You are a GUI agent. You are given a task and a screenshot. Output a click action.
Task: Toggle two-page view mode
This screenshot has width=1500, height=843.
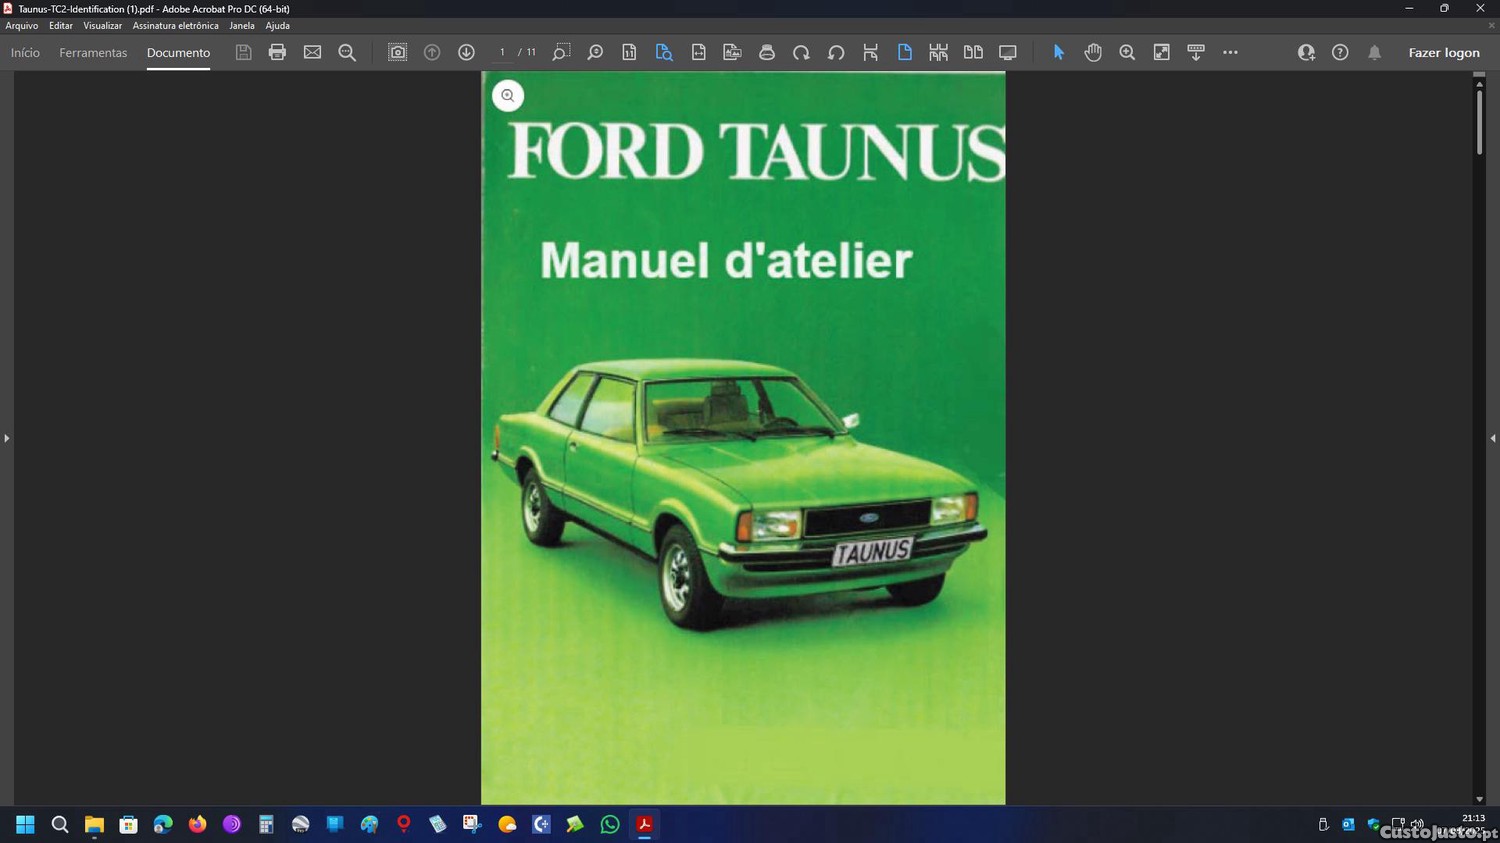tap(973, 52)
